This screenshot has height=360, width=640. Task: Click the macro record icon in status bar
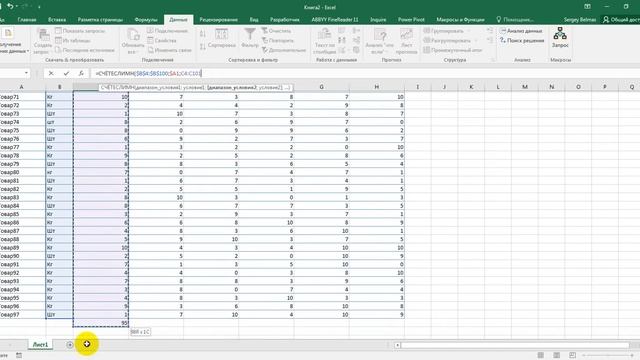click(x=19, y=356)
